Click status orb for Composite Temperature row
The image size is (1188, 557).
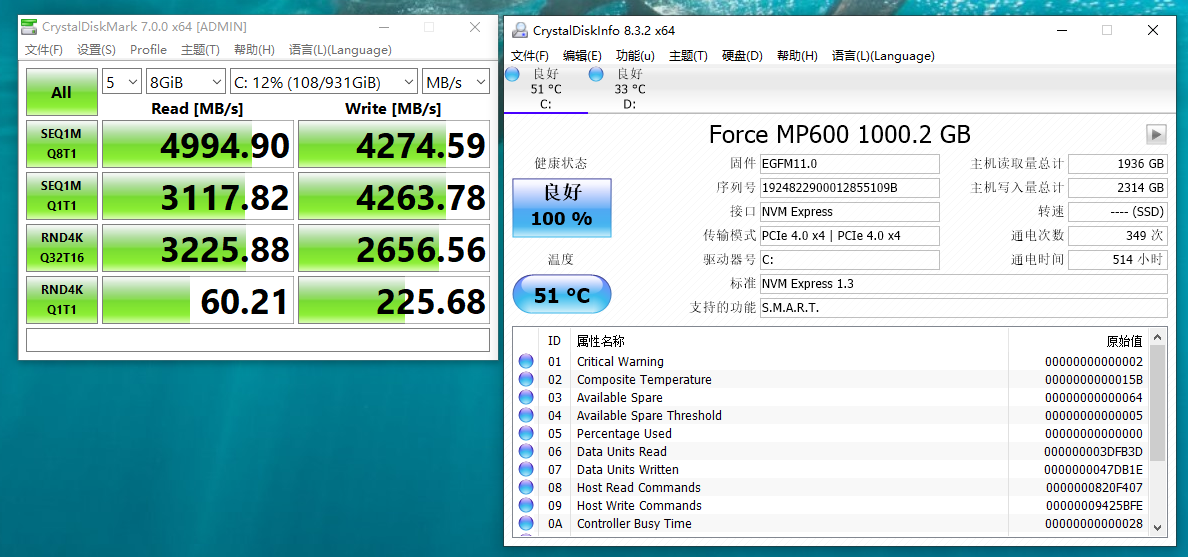tap(526, 380)
